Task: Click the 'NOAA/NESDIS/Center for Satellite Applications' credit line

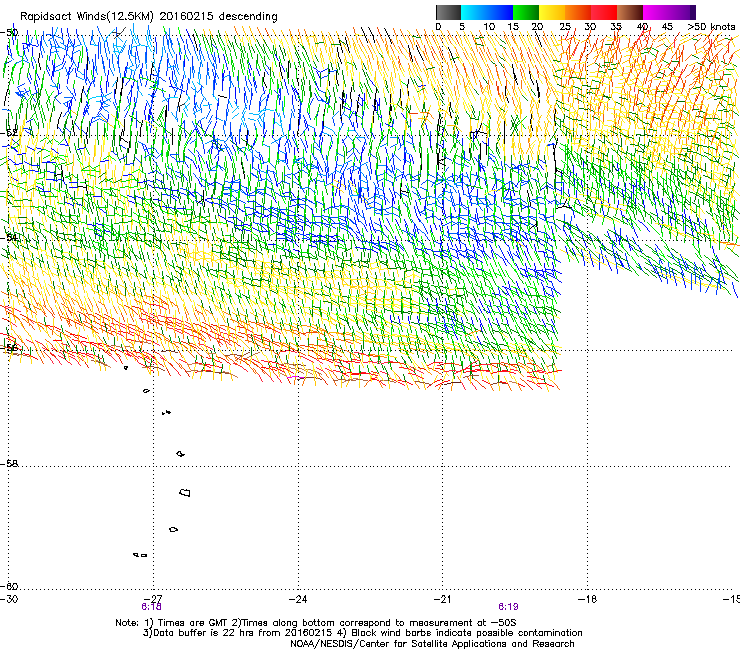Action: (x=432, y=644)
